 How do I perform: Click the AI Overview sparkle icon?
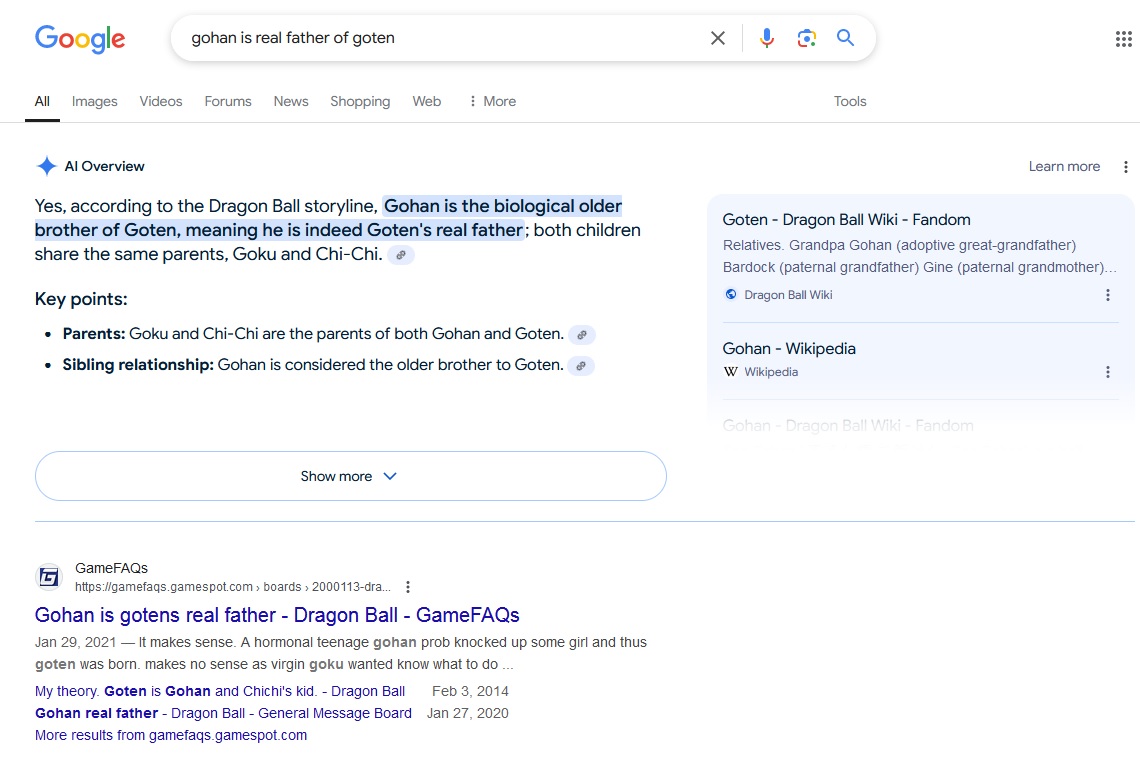tap(47, 166)
